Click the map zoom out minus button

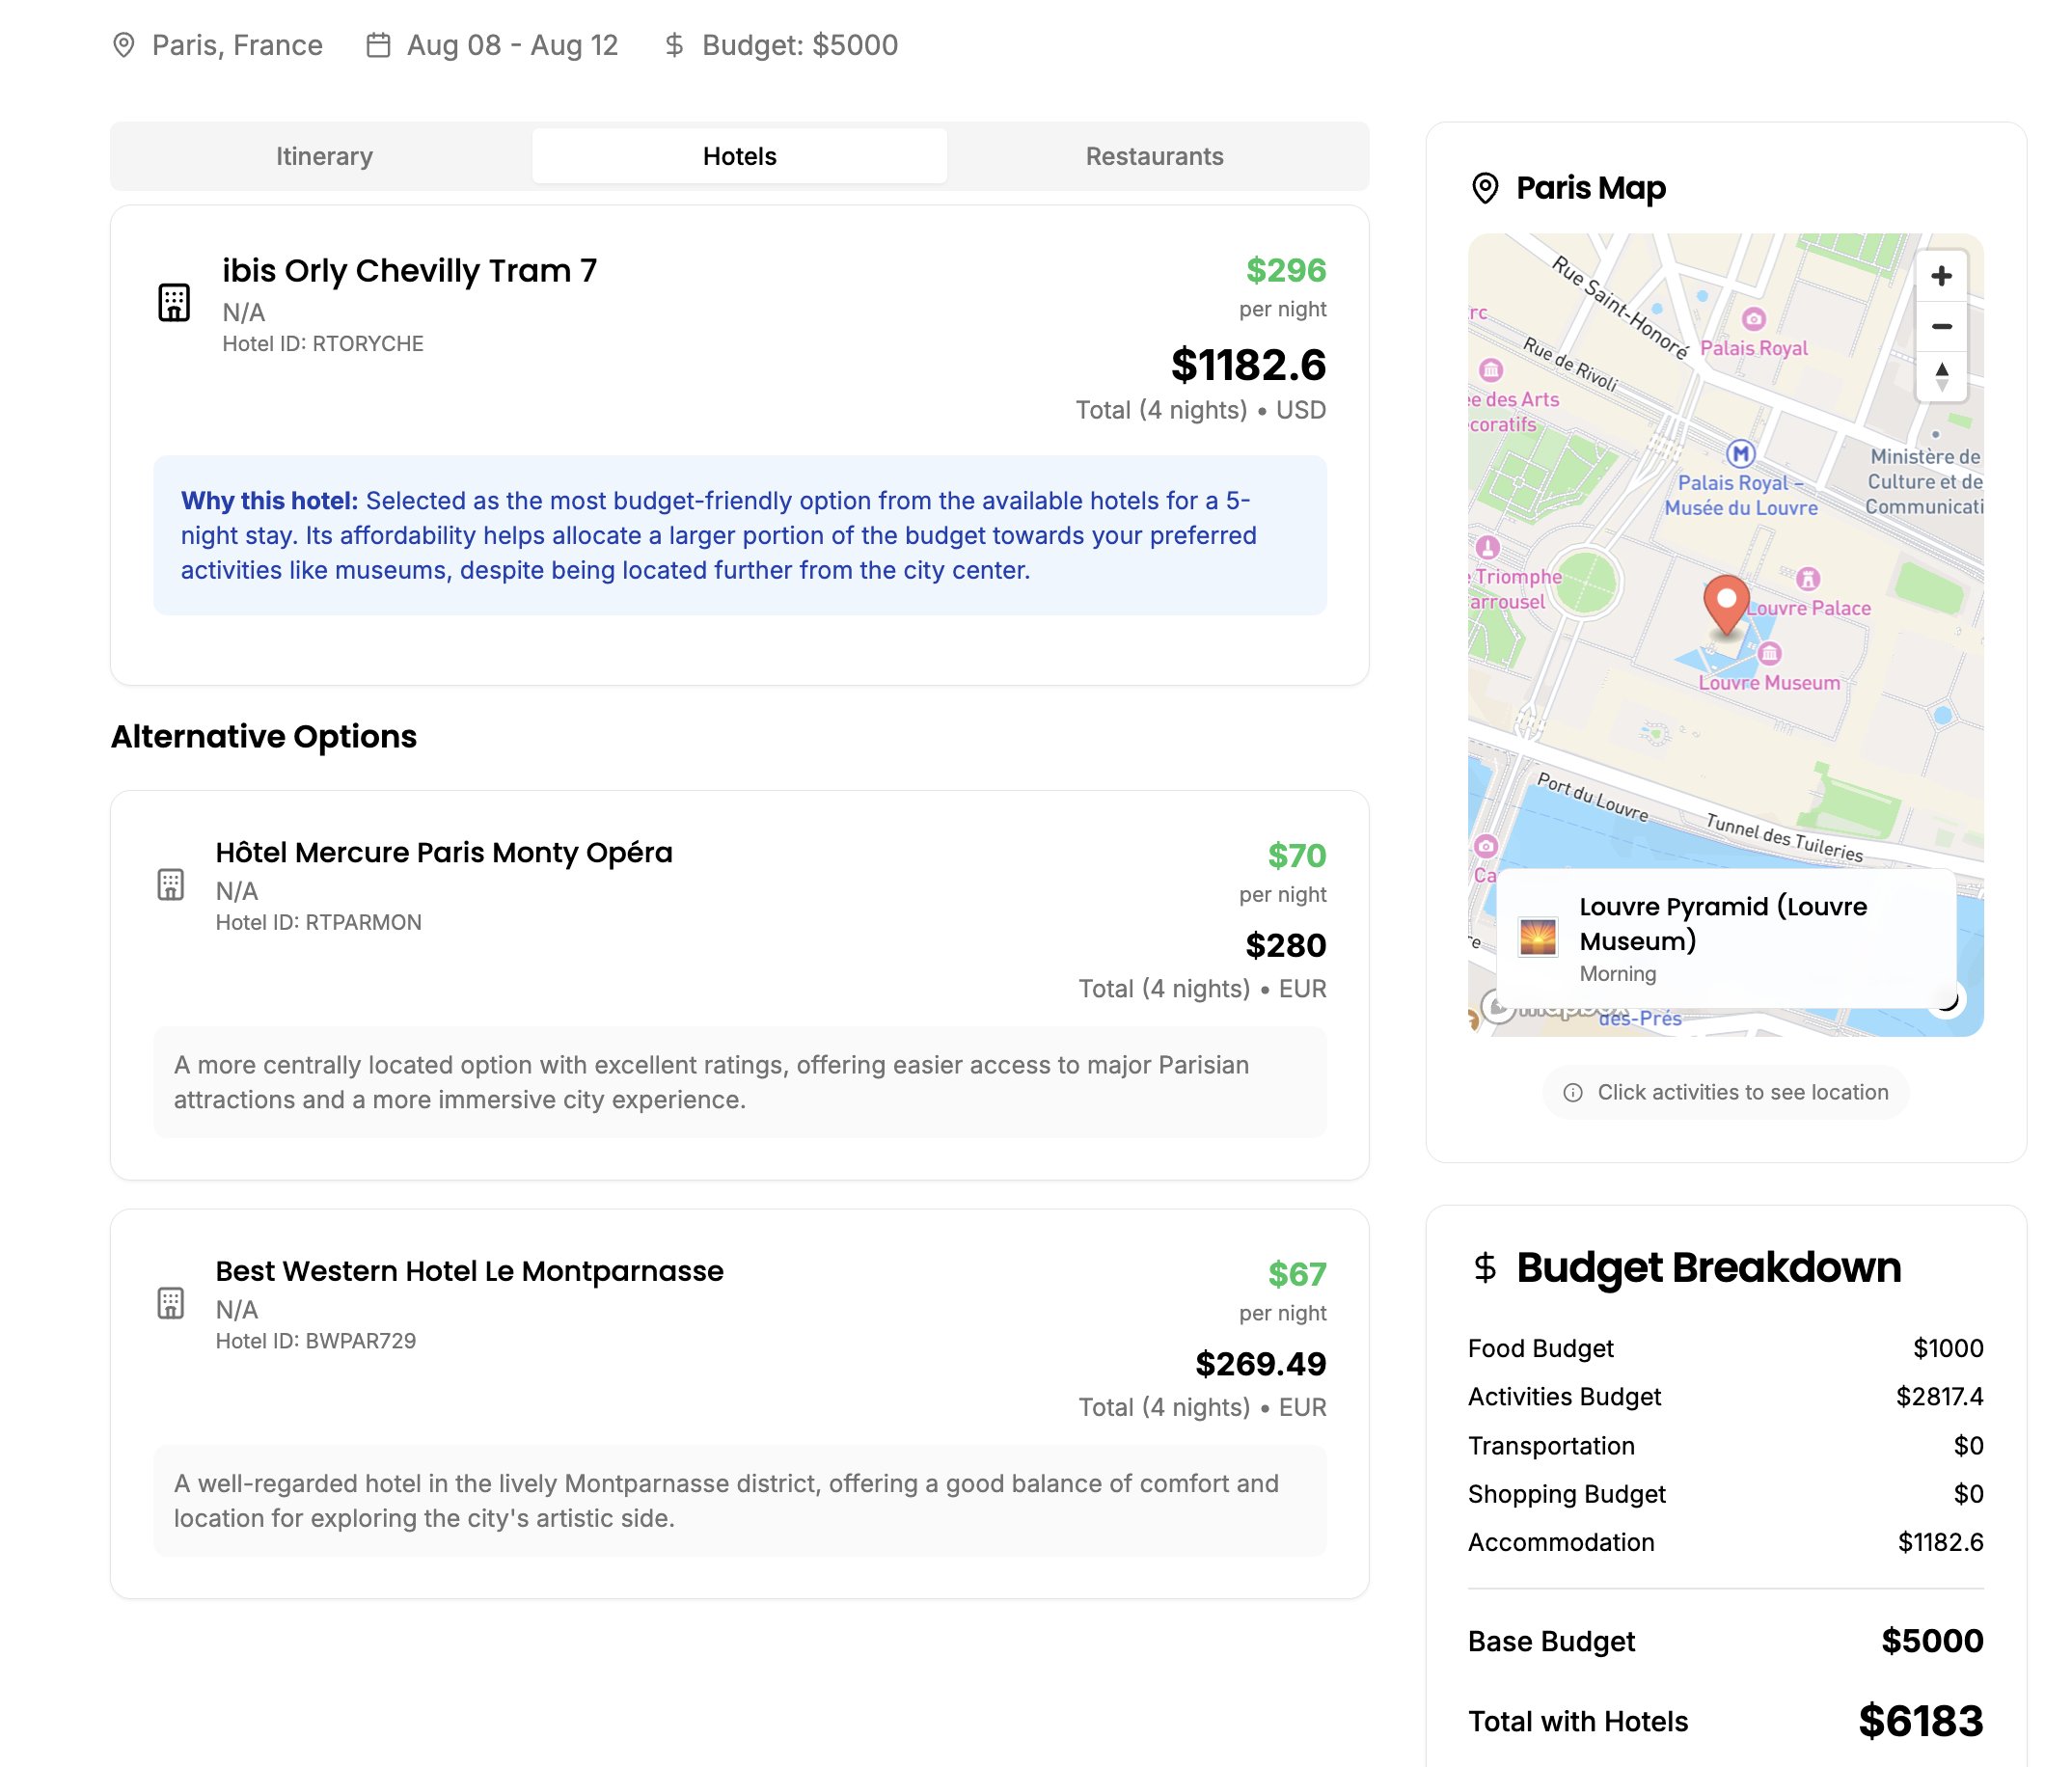click(x=1940, y=326)
